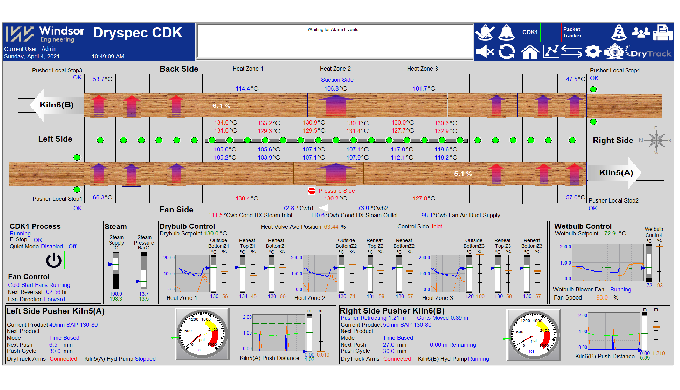680x390 pixels.
Task: Click the Left Side label
Action: pyautogui.click(x=55, y=139)
